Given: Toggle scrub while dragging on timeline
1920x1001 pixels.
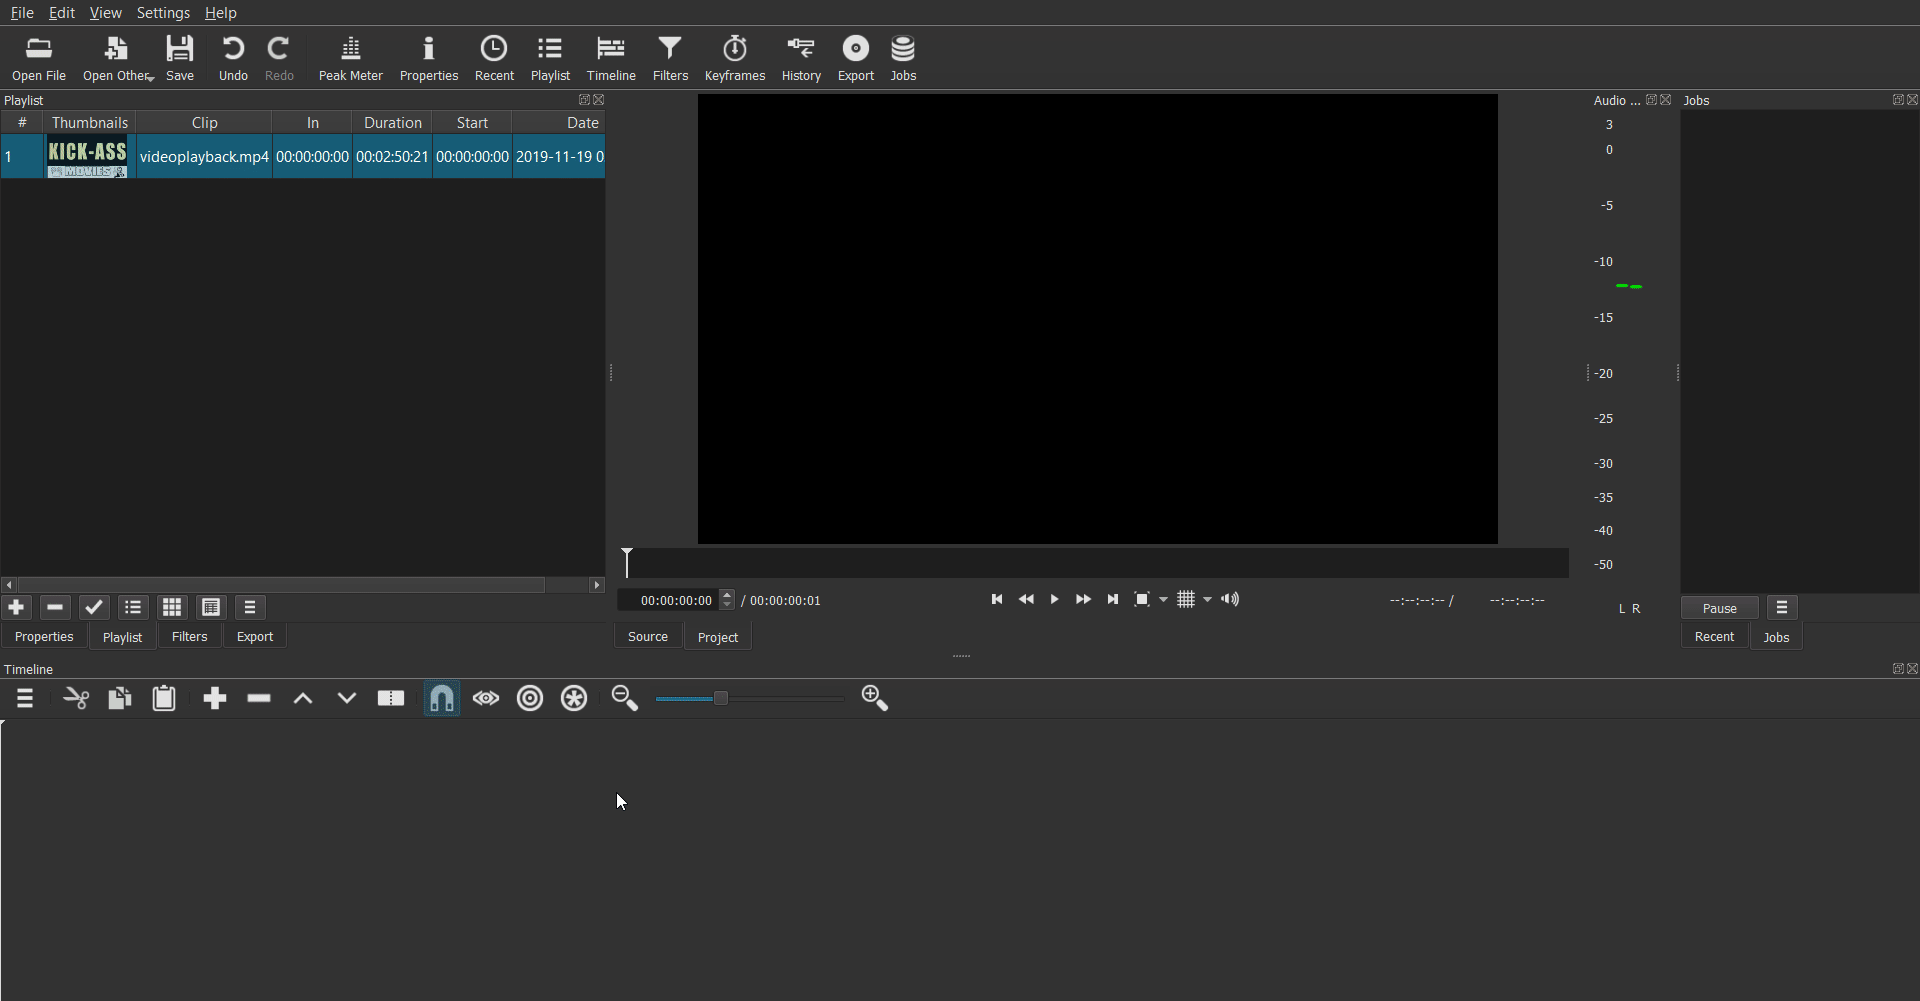Looking at the screenshot, I should (486, 698).
